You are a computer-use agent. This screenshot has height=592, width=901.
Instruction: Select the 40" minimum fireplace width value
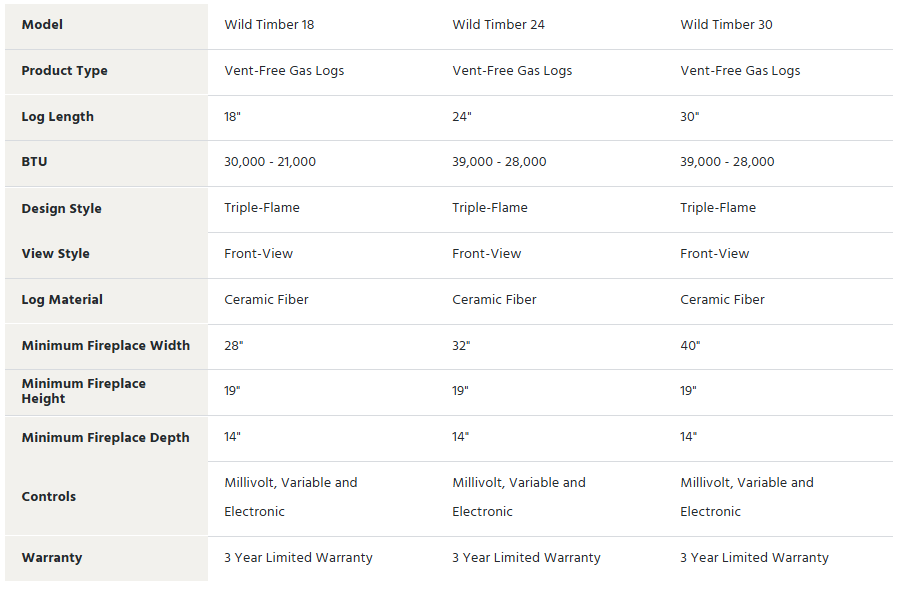tap(690, 345)
